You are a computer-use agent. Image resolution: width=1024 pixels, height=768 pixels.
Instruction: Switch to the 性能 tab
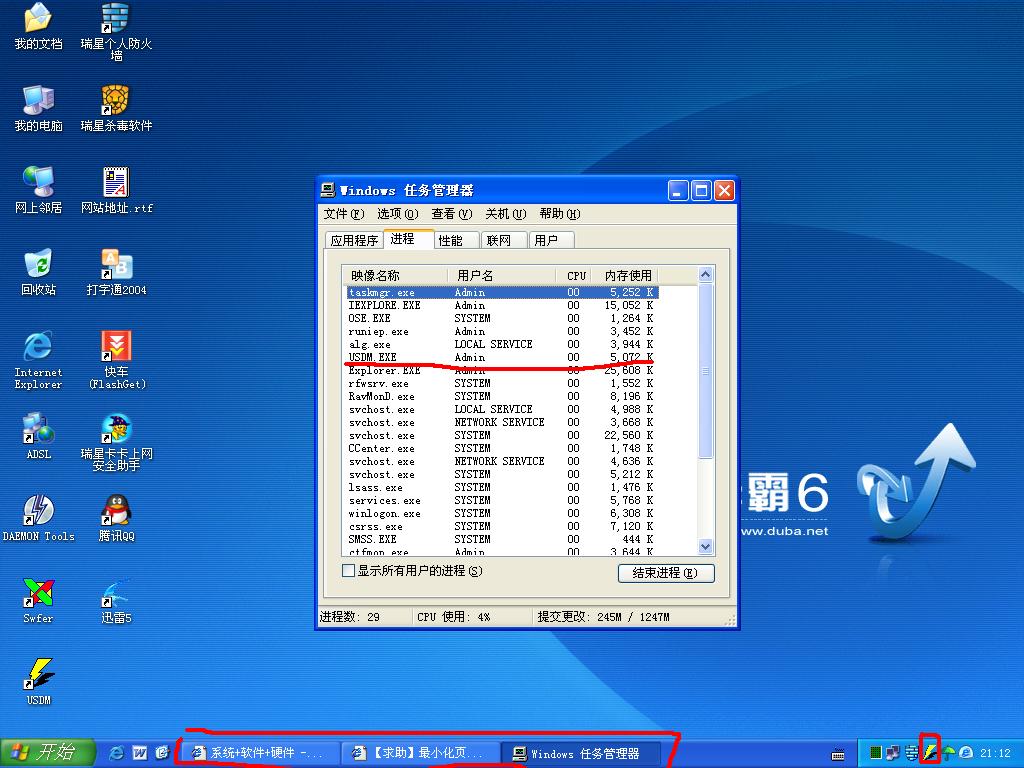[x=451, y=241]
